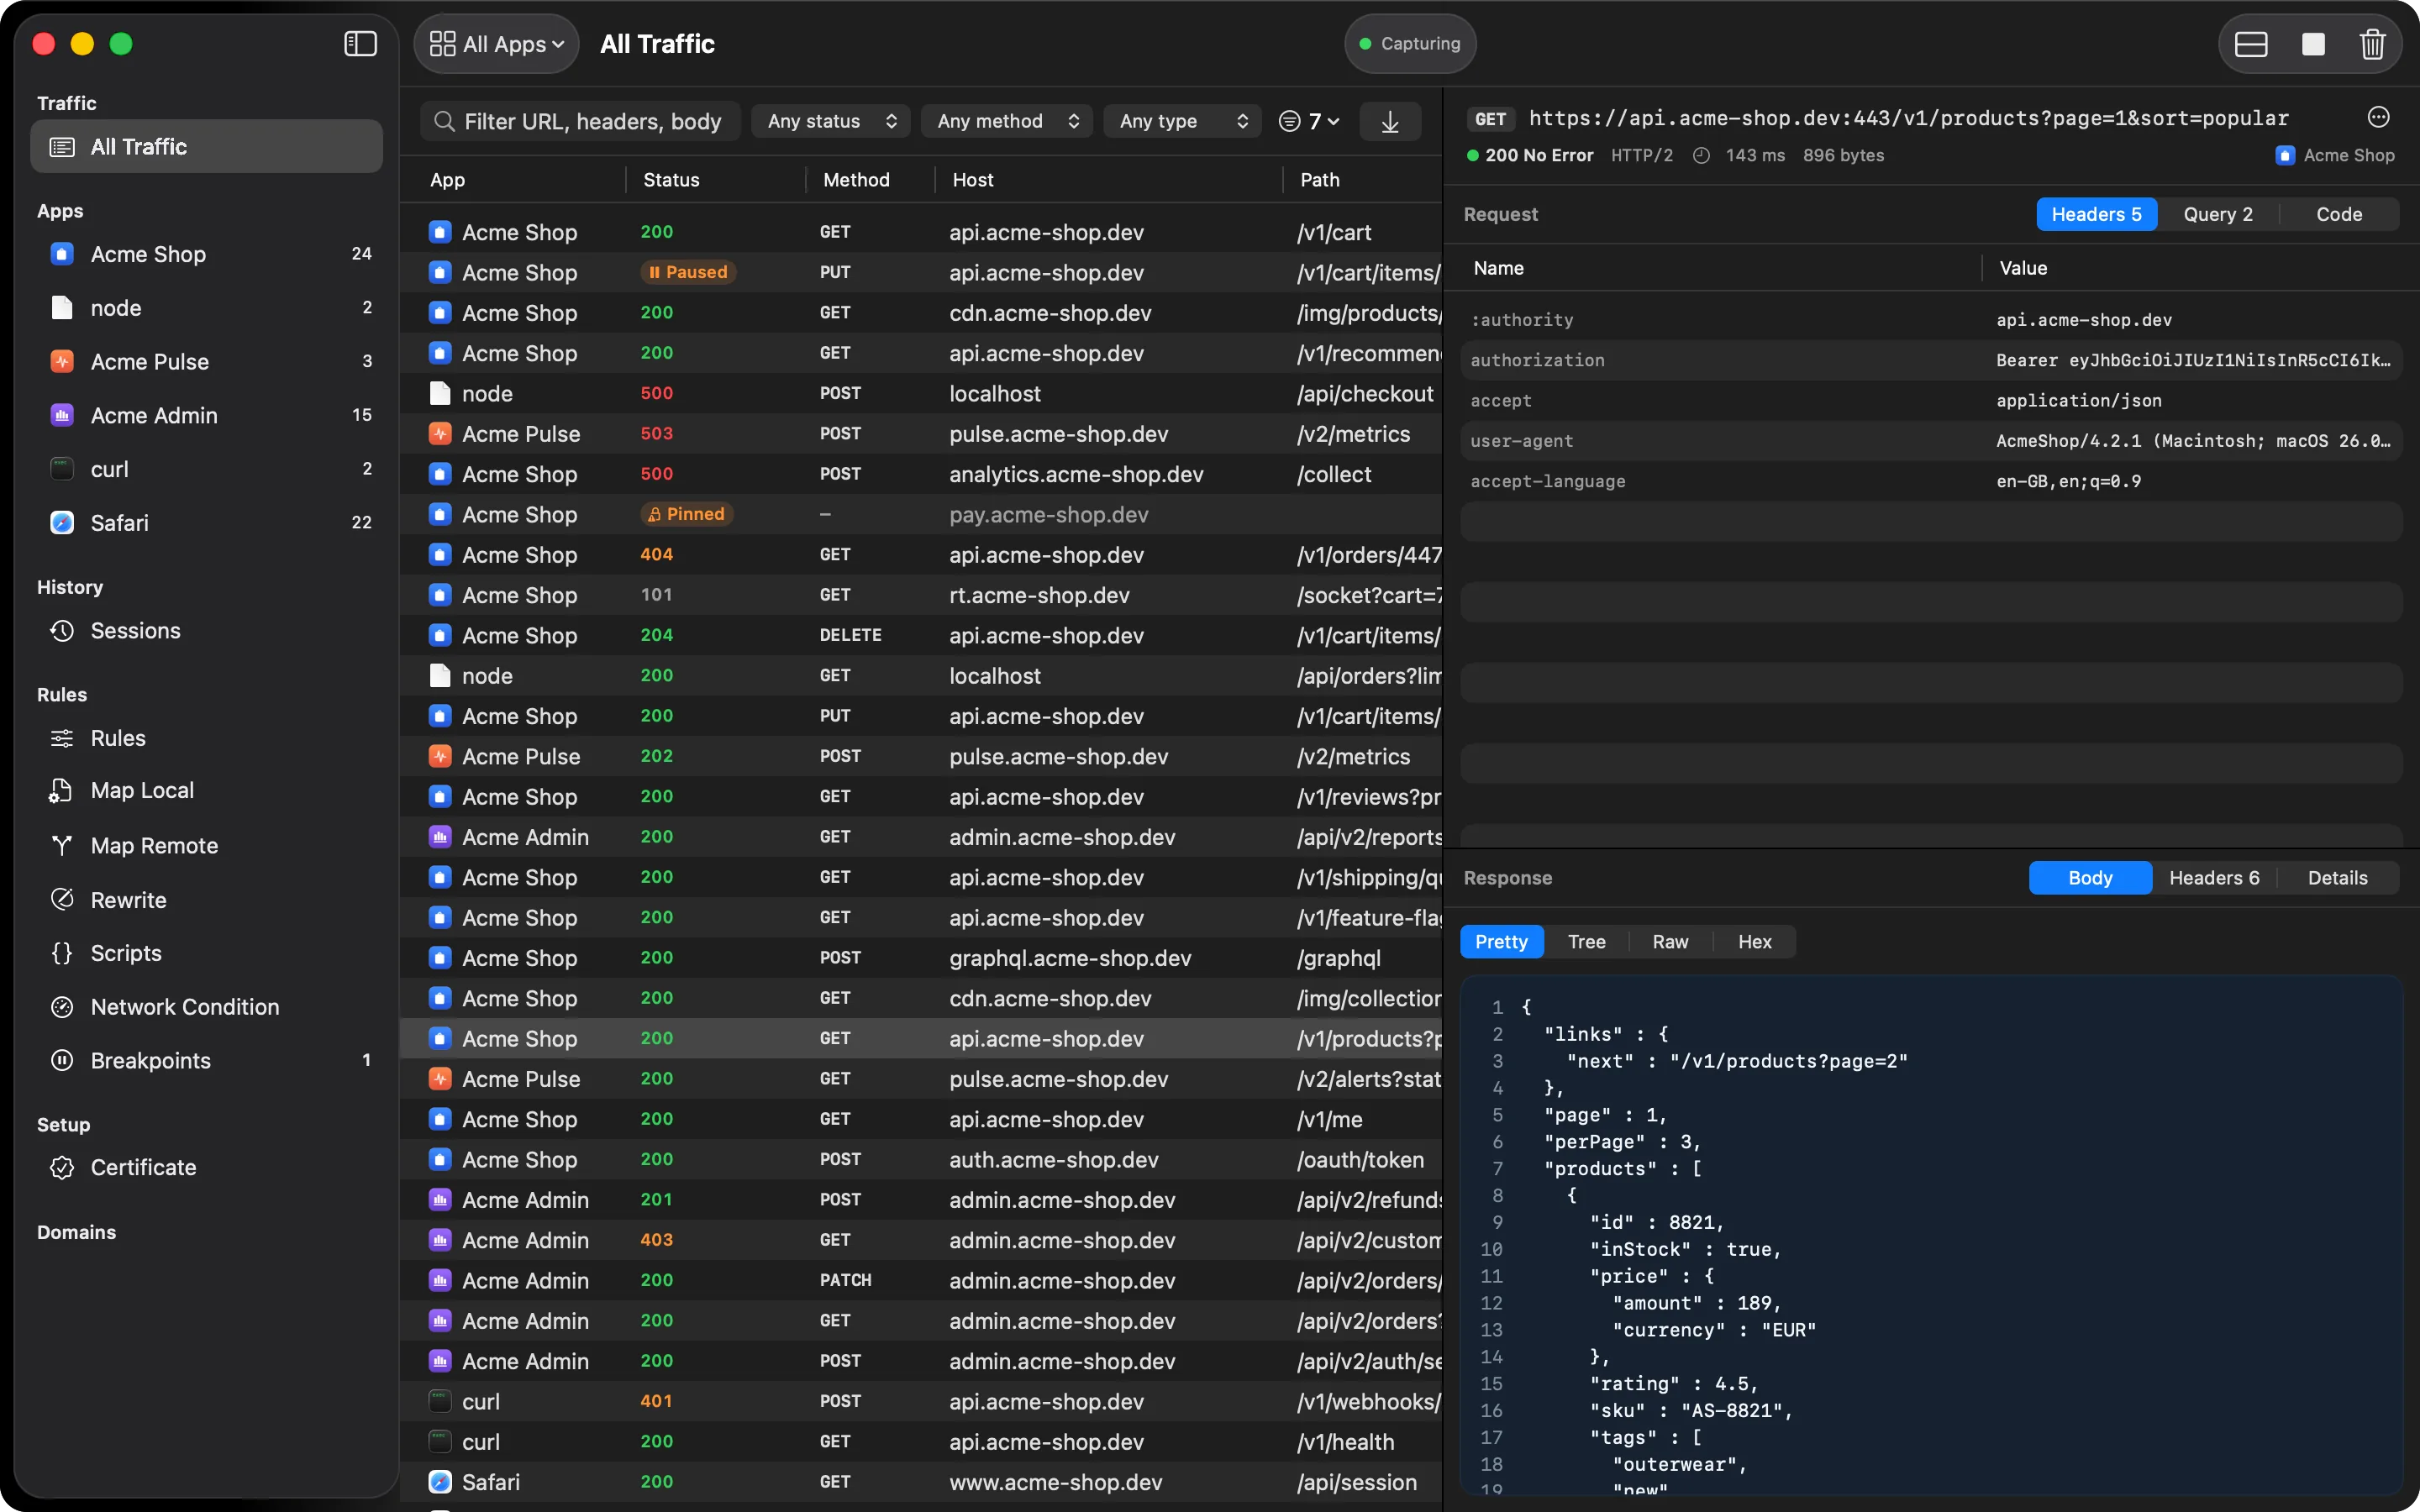
Task: Click the stop capture square icon
Action: [x=2313, y=44]
